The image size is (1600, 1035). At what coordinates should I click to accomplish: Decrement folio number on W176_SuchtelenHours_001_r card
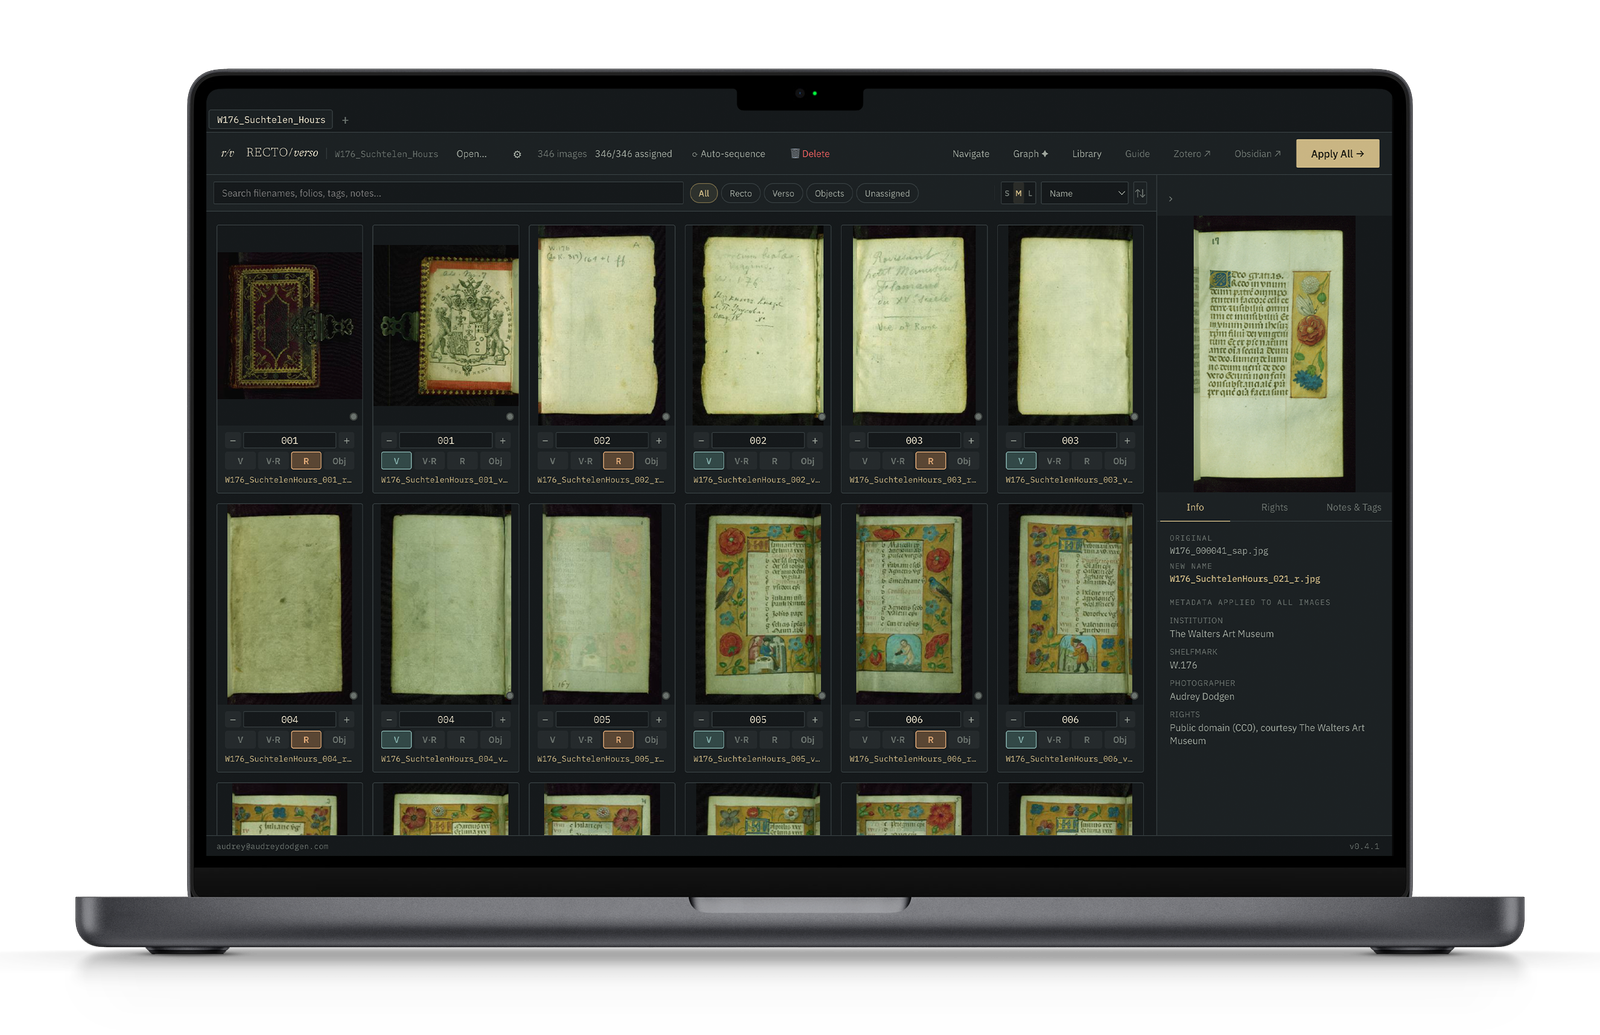pyautogui.click(x=232, y=440)
